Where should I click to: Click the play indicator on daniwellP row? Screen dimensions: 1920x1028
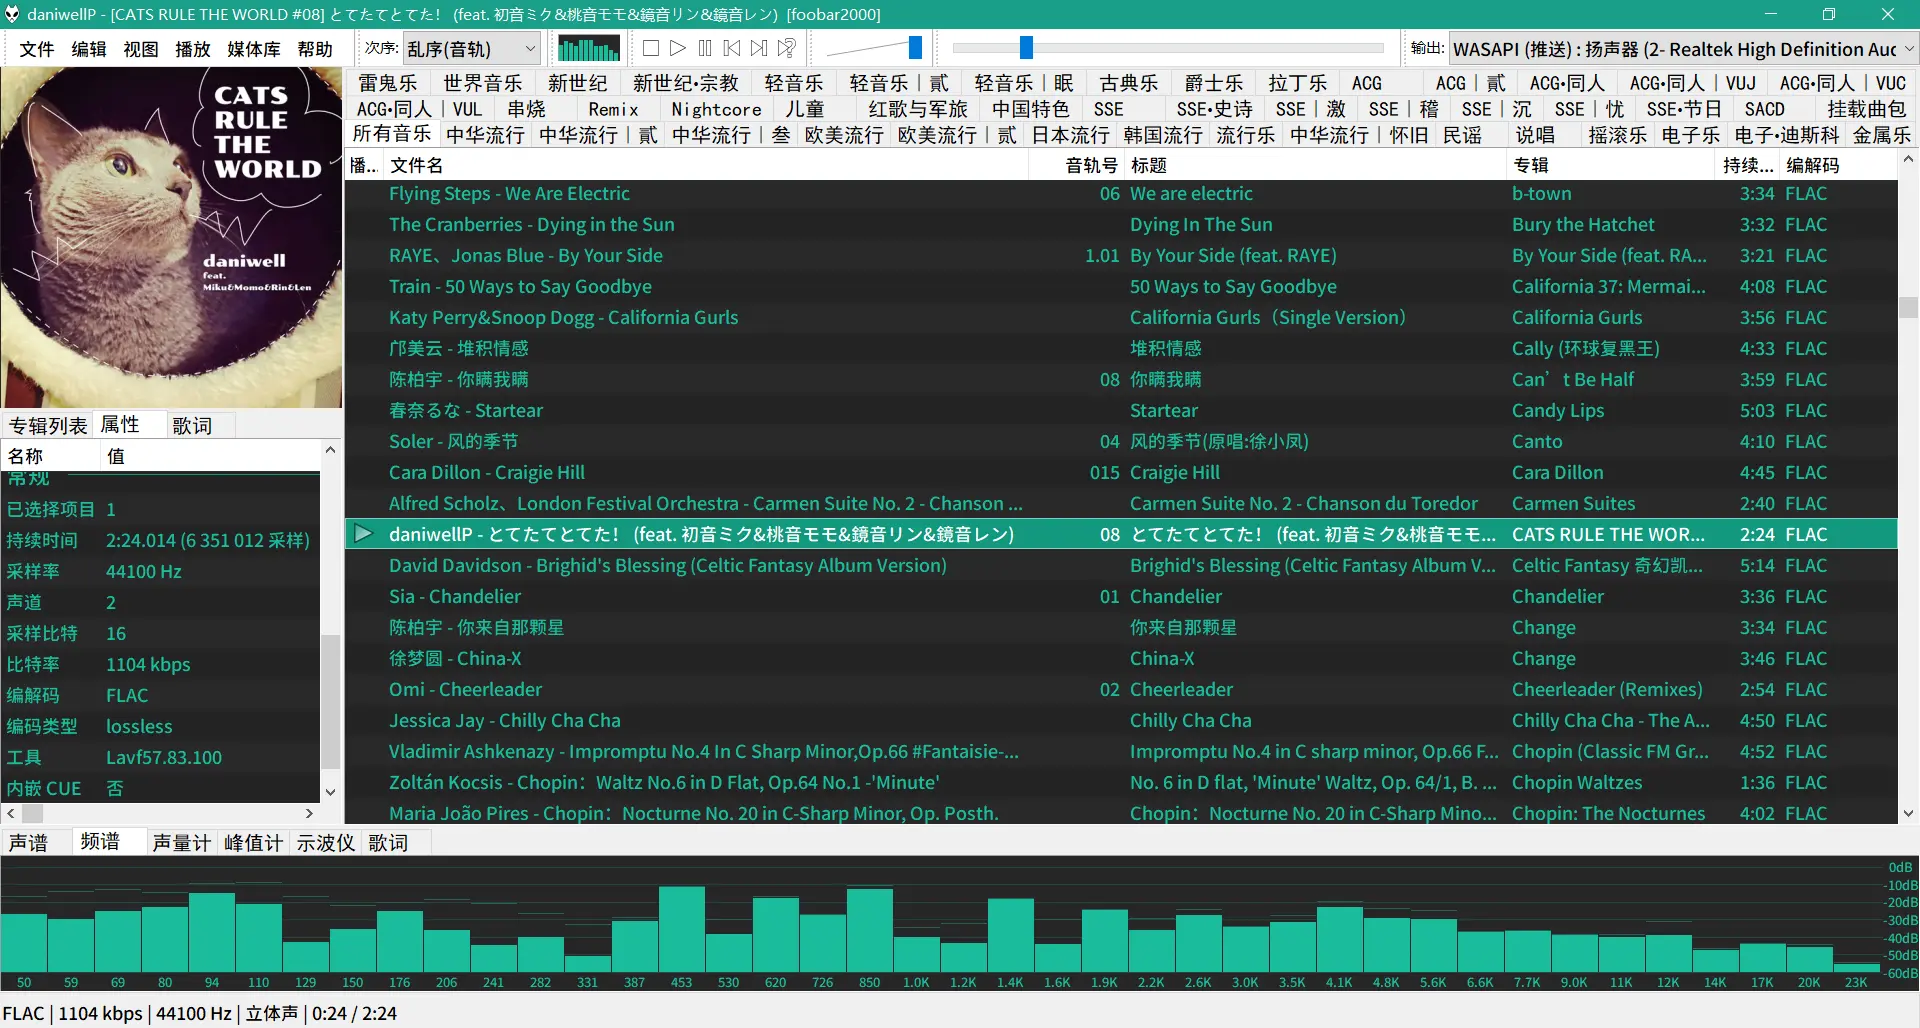click(364, 534)
